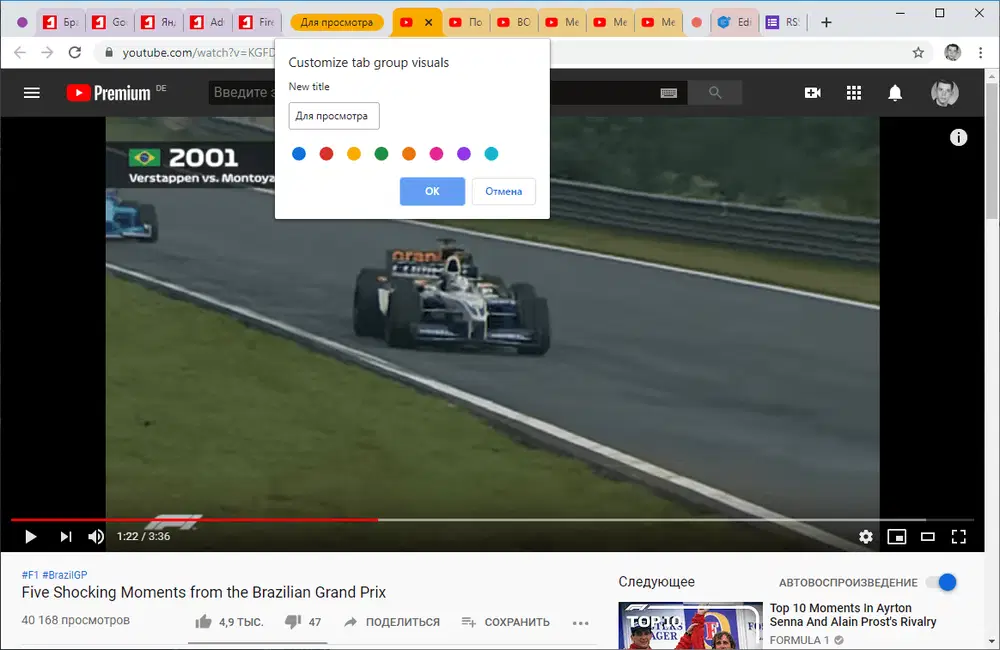The width and height of the screenshot is (1000, 650).
Task: Open the more actions three-dot menu
Action: pyautogui.click(x=580, y=623)
